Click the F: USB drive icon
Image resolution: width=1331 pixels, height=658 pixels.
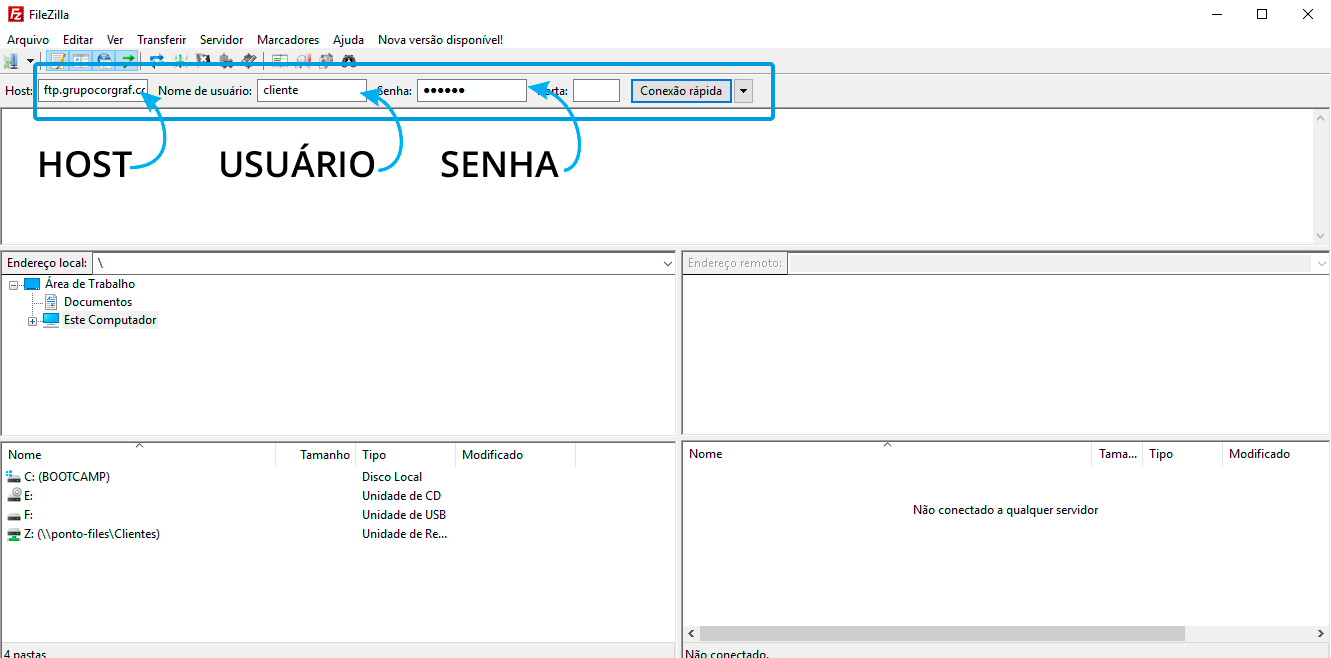(x=13, y=515)
